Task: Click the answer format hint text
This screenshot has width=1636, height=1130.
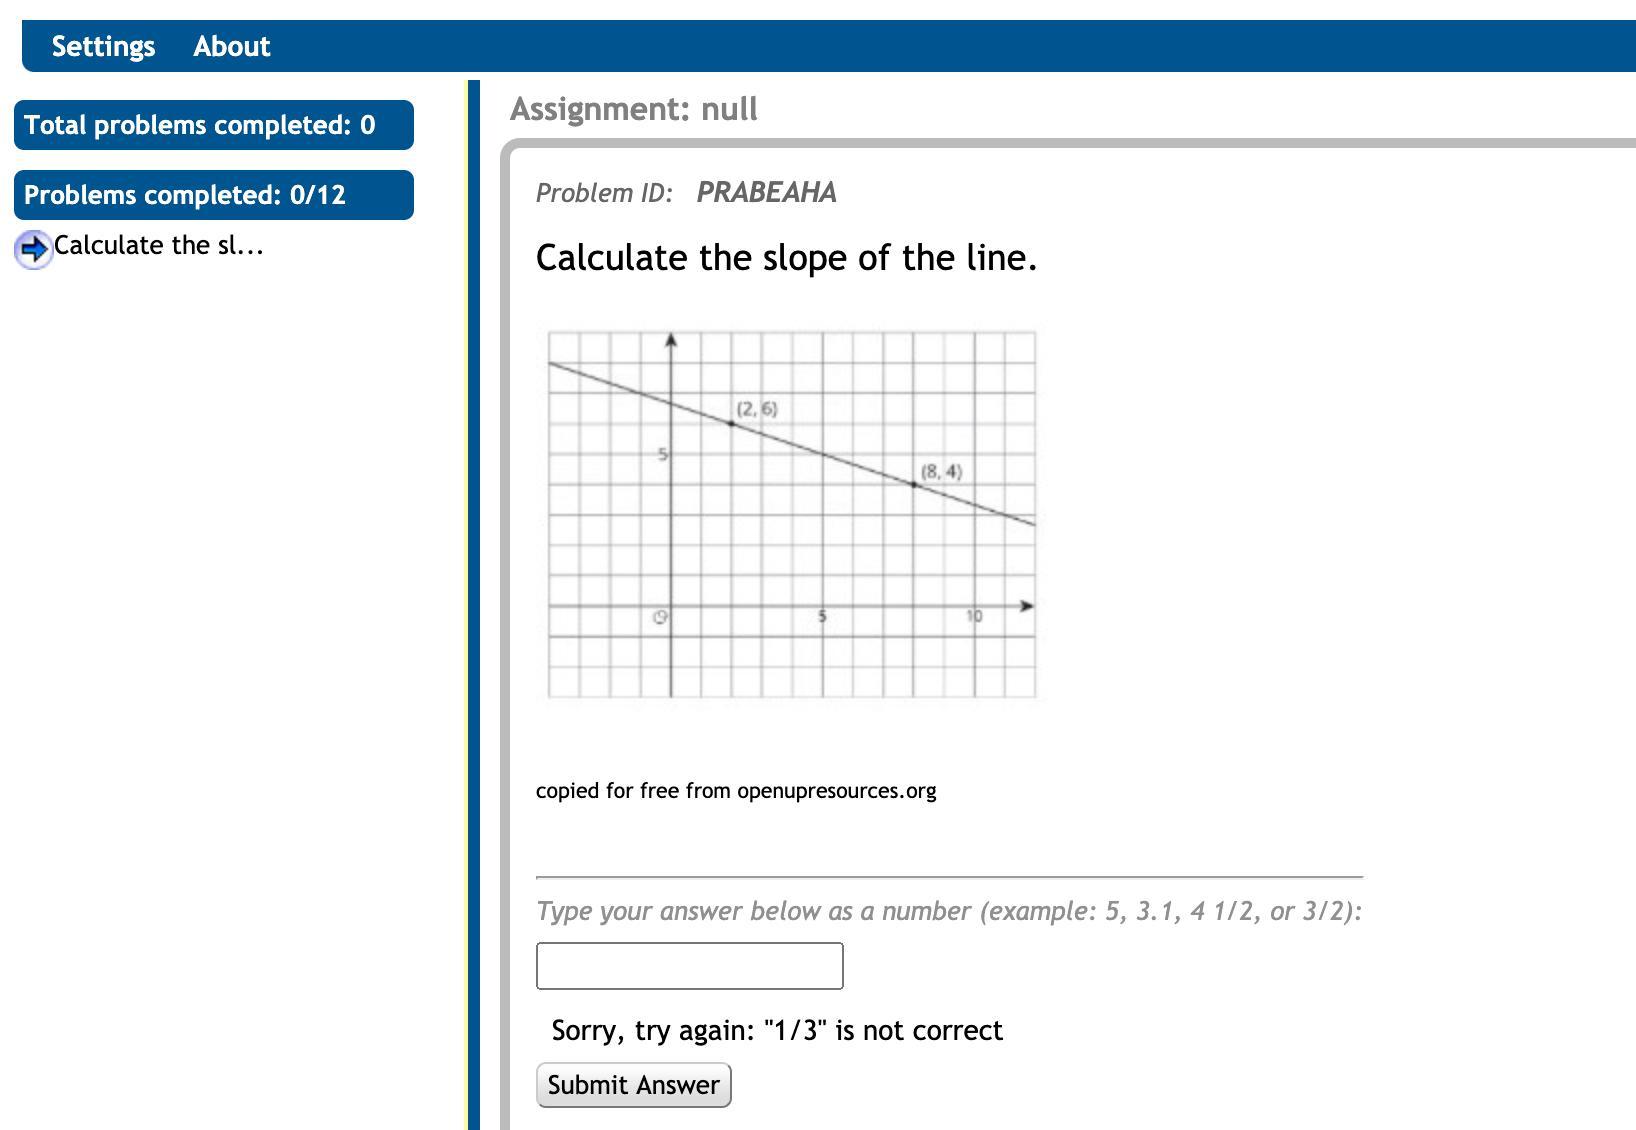Action: [949, 911]
